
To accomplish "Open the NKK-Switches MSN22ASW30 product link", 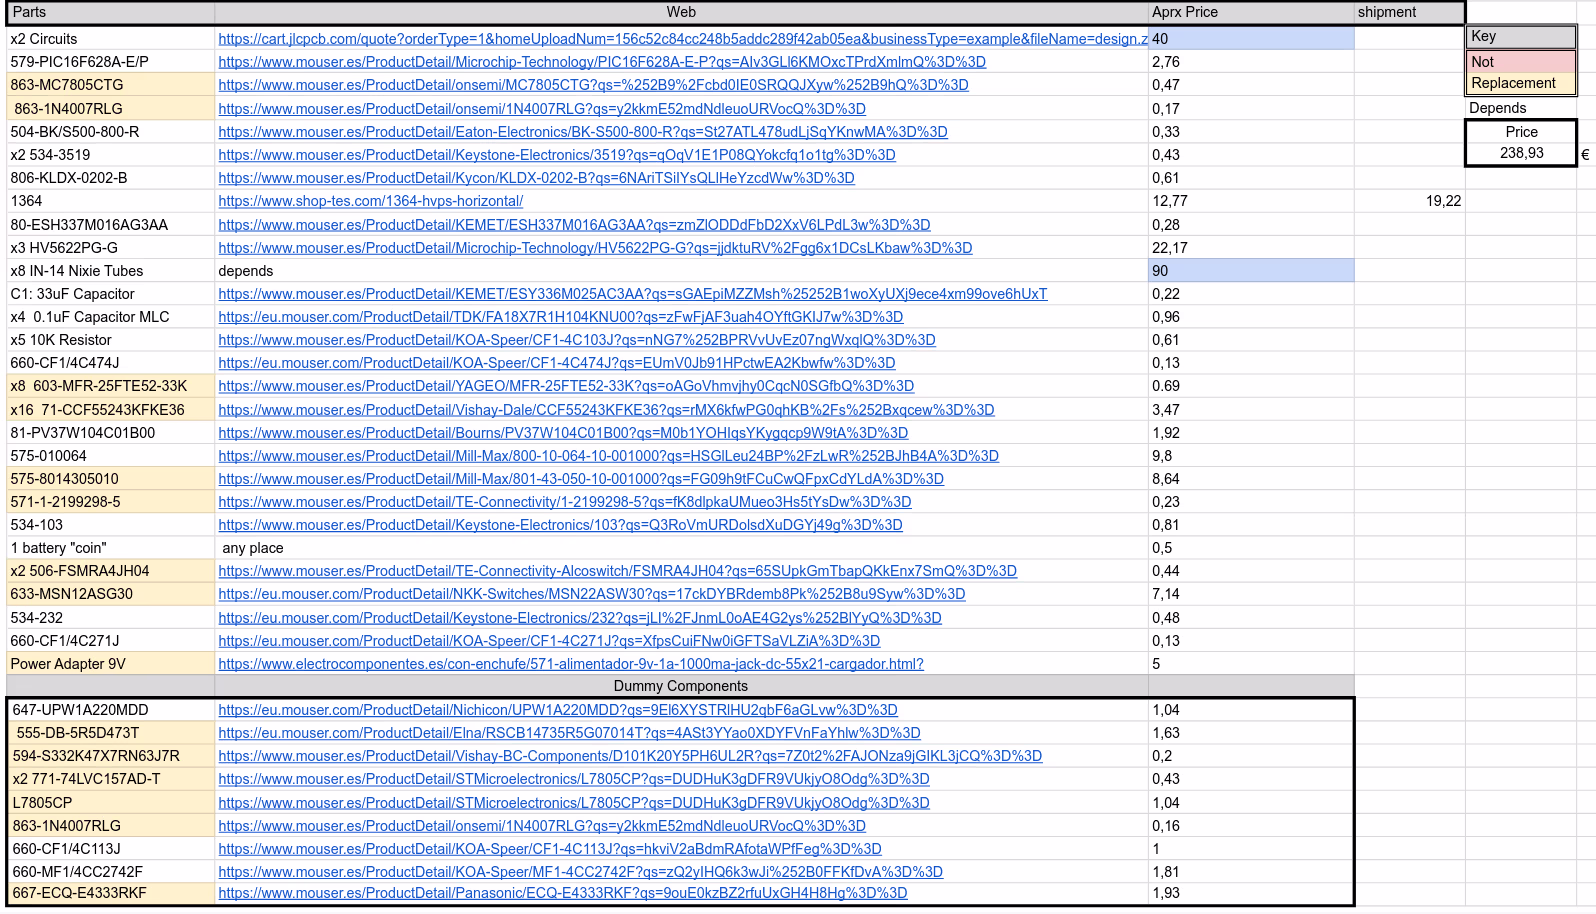I will pos(591,594).
